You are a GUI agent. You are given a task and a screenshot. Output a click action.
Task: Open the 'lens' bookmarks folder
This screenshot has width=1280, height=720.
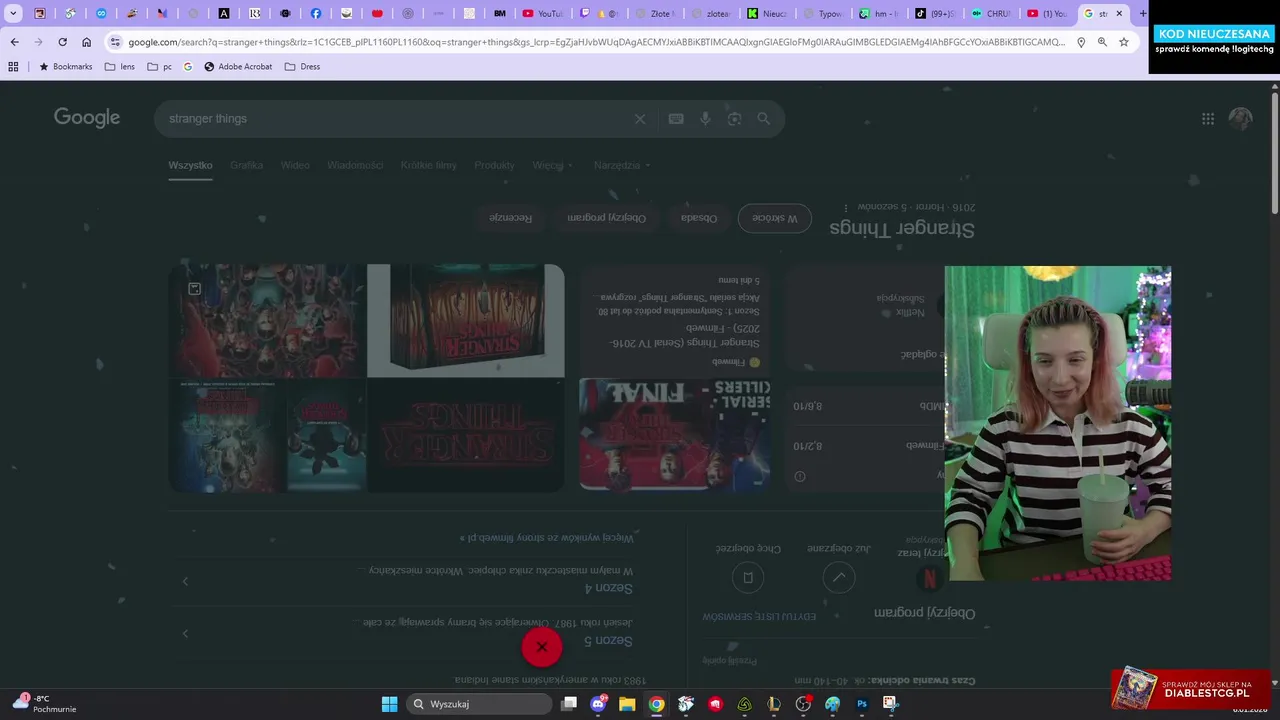click(119, 66)
